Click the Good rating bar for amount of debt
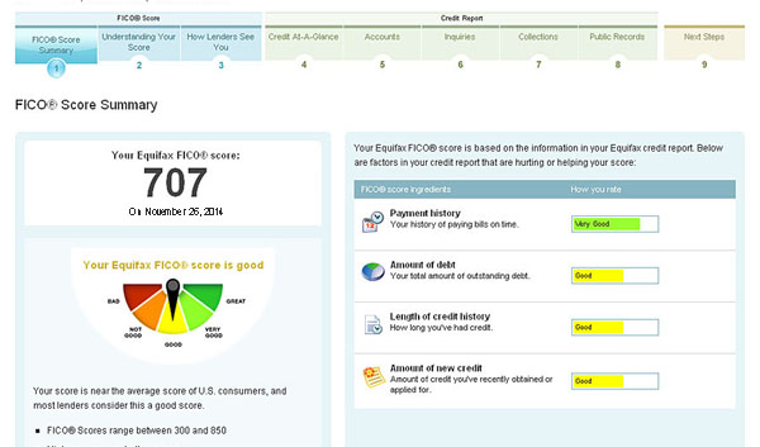 (x=615, y=275)
